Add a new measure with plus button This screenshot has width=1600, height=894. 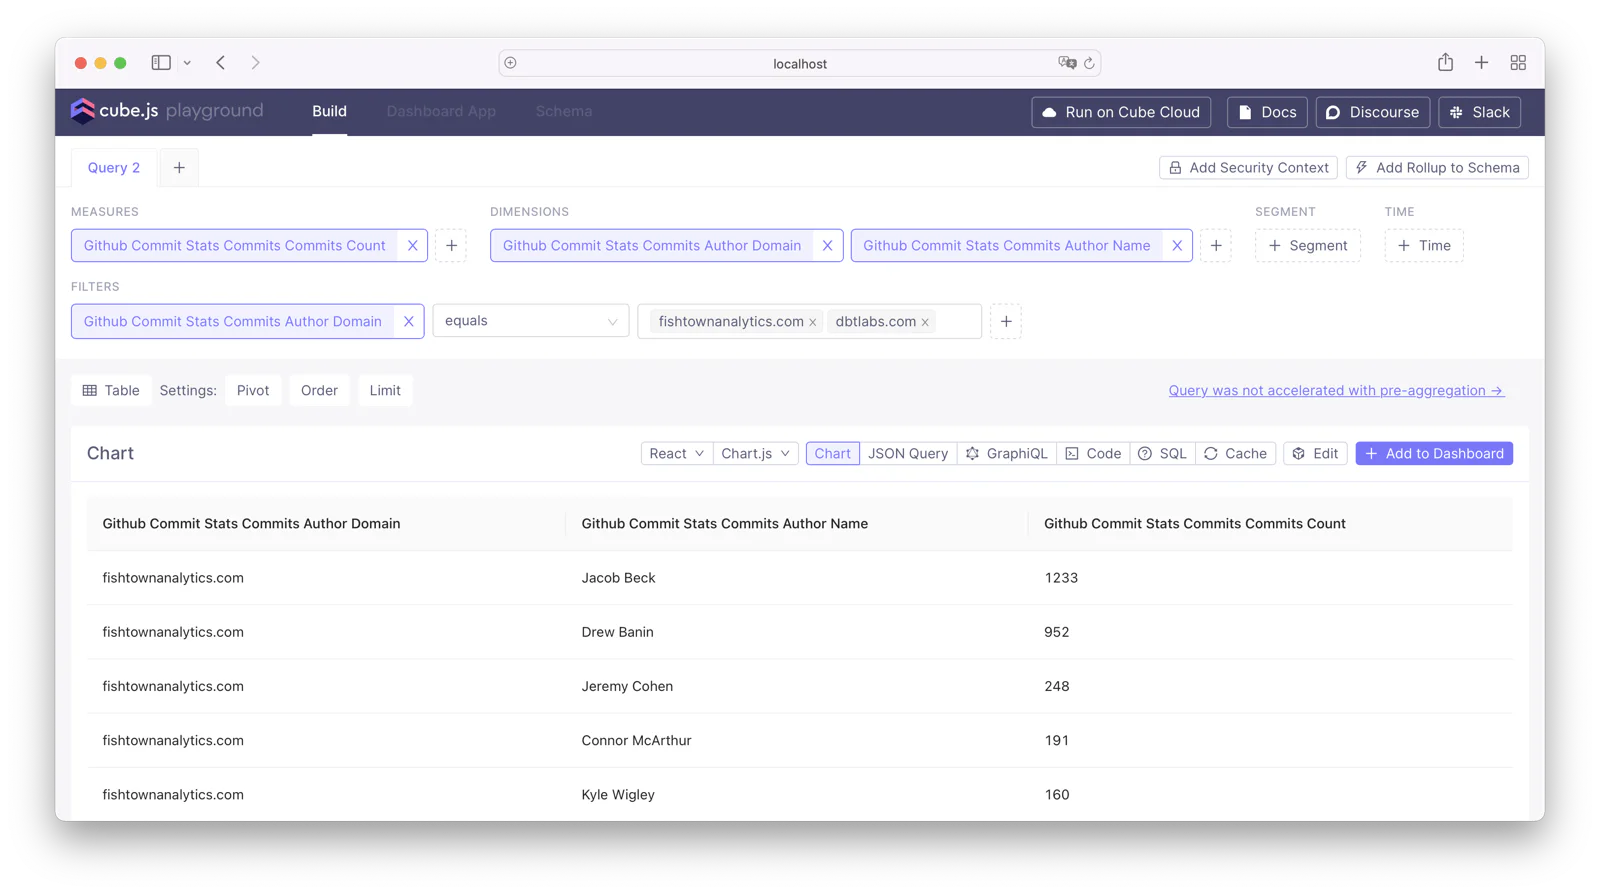(x=451, y=246)
